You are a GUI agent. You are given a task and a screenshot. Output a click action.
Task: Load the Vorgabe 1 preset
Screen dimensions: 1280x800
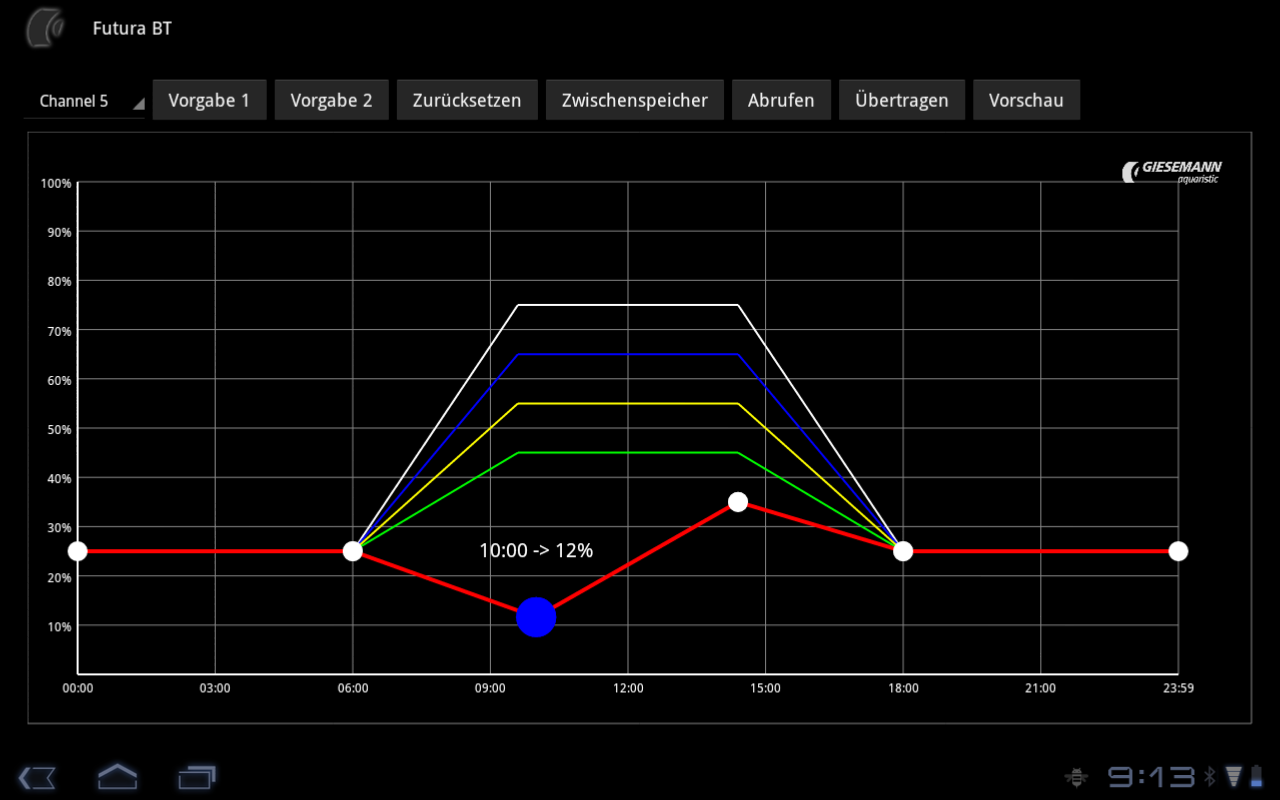tap(209, 100)
